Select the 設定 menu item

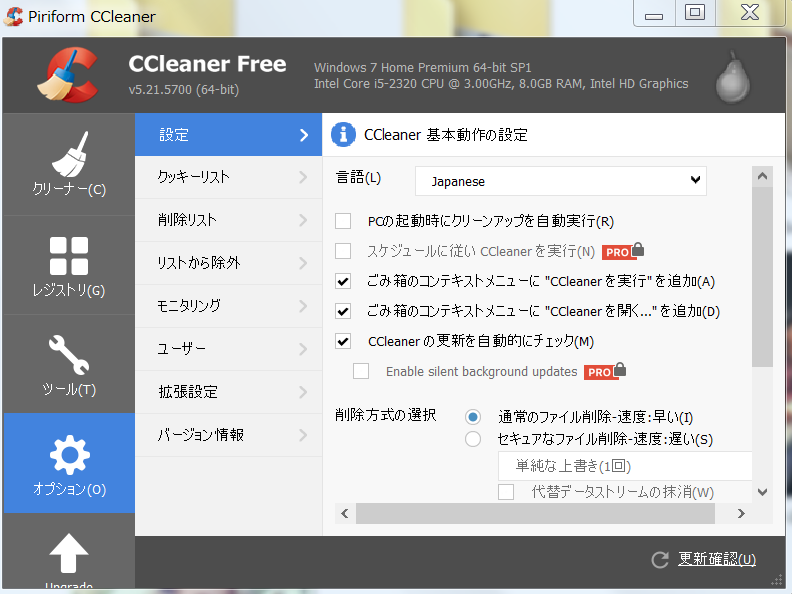click(228, 134)
